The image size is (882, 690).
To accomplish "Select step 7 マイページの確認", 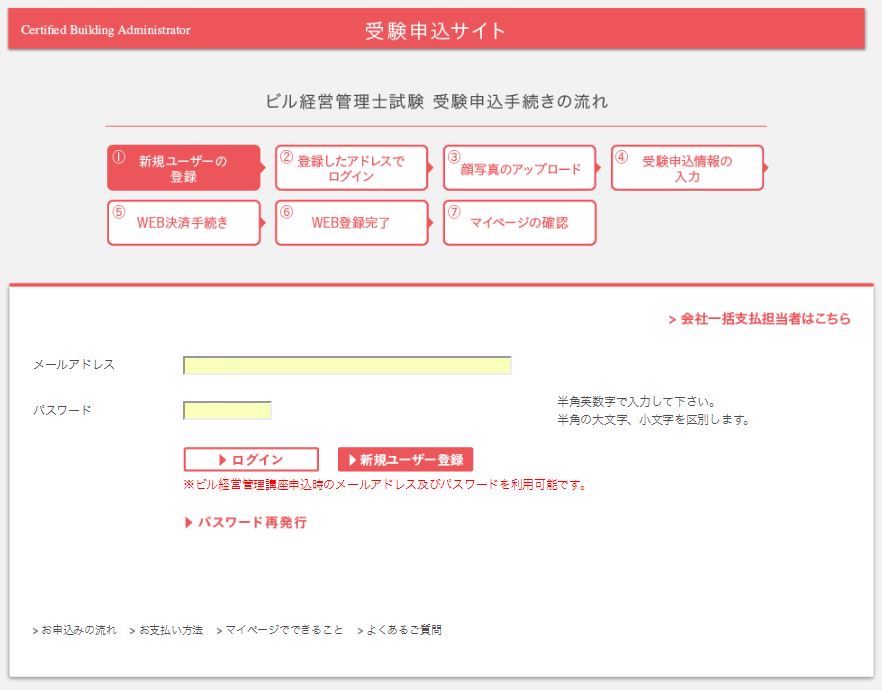I will [x=519, y=223].
